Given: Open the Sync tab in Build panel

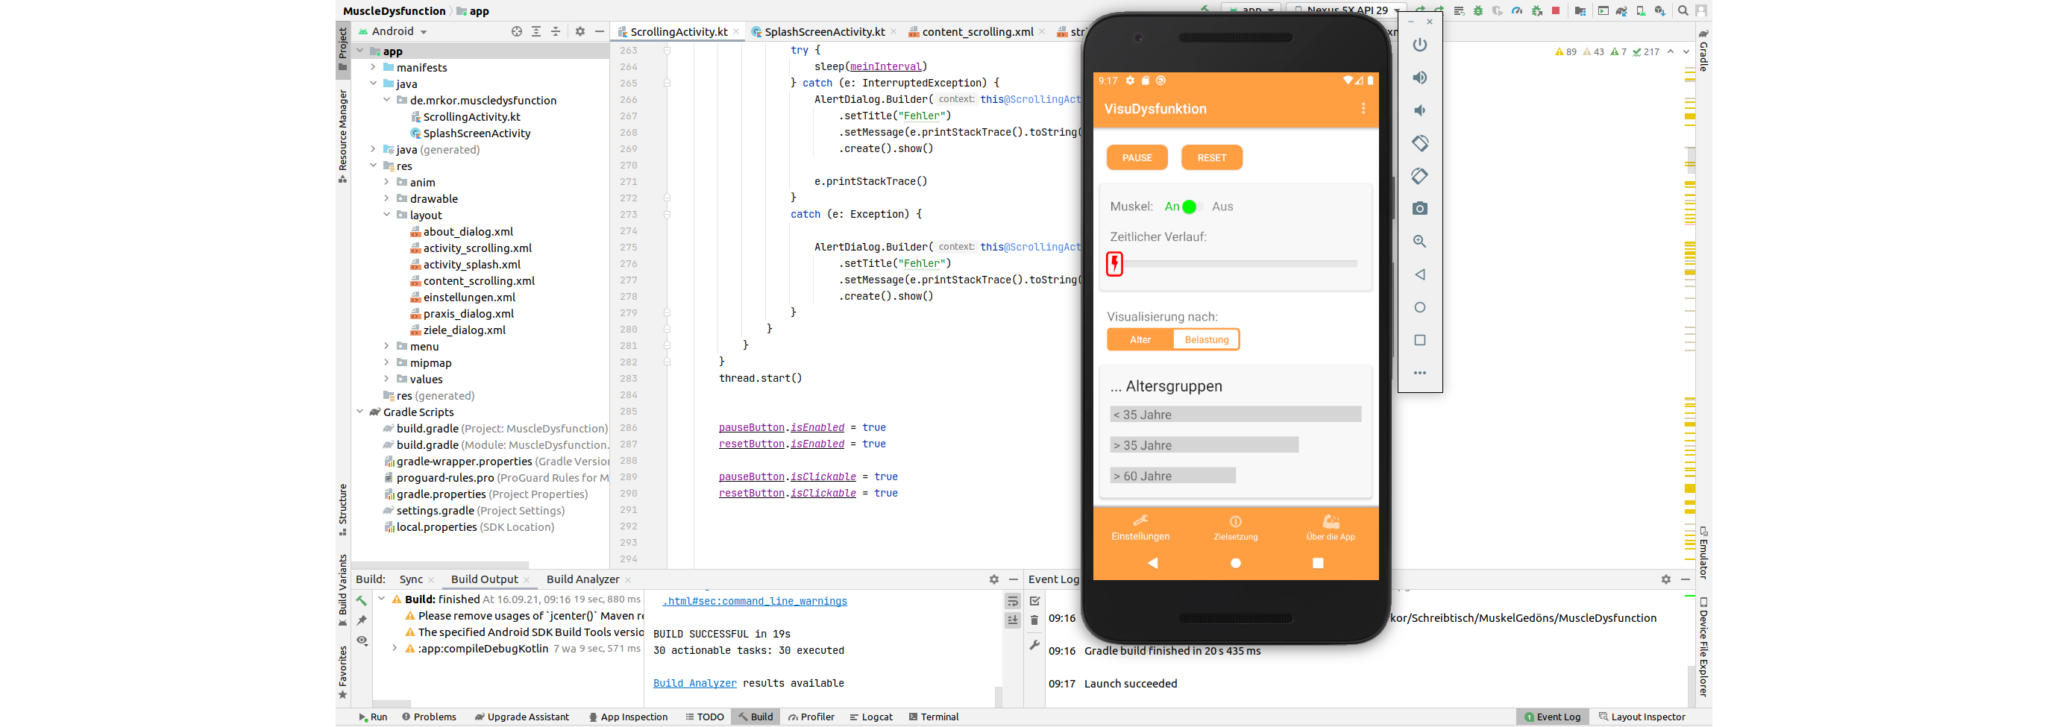Looking at the screenshot, I should [x=411, y=579].
